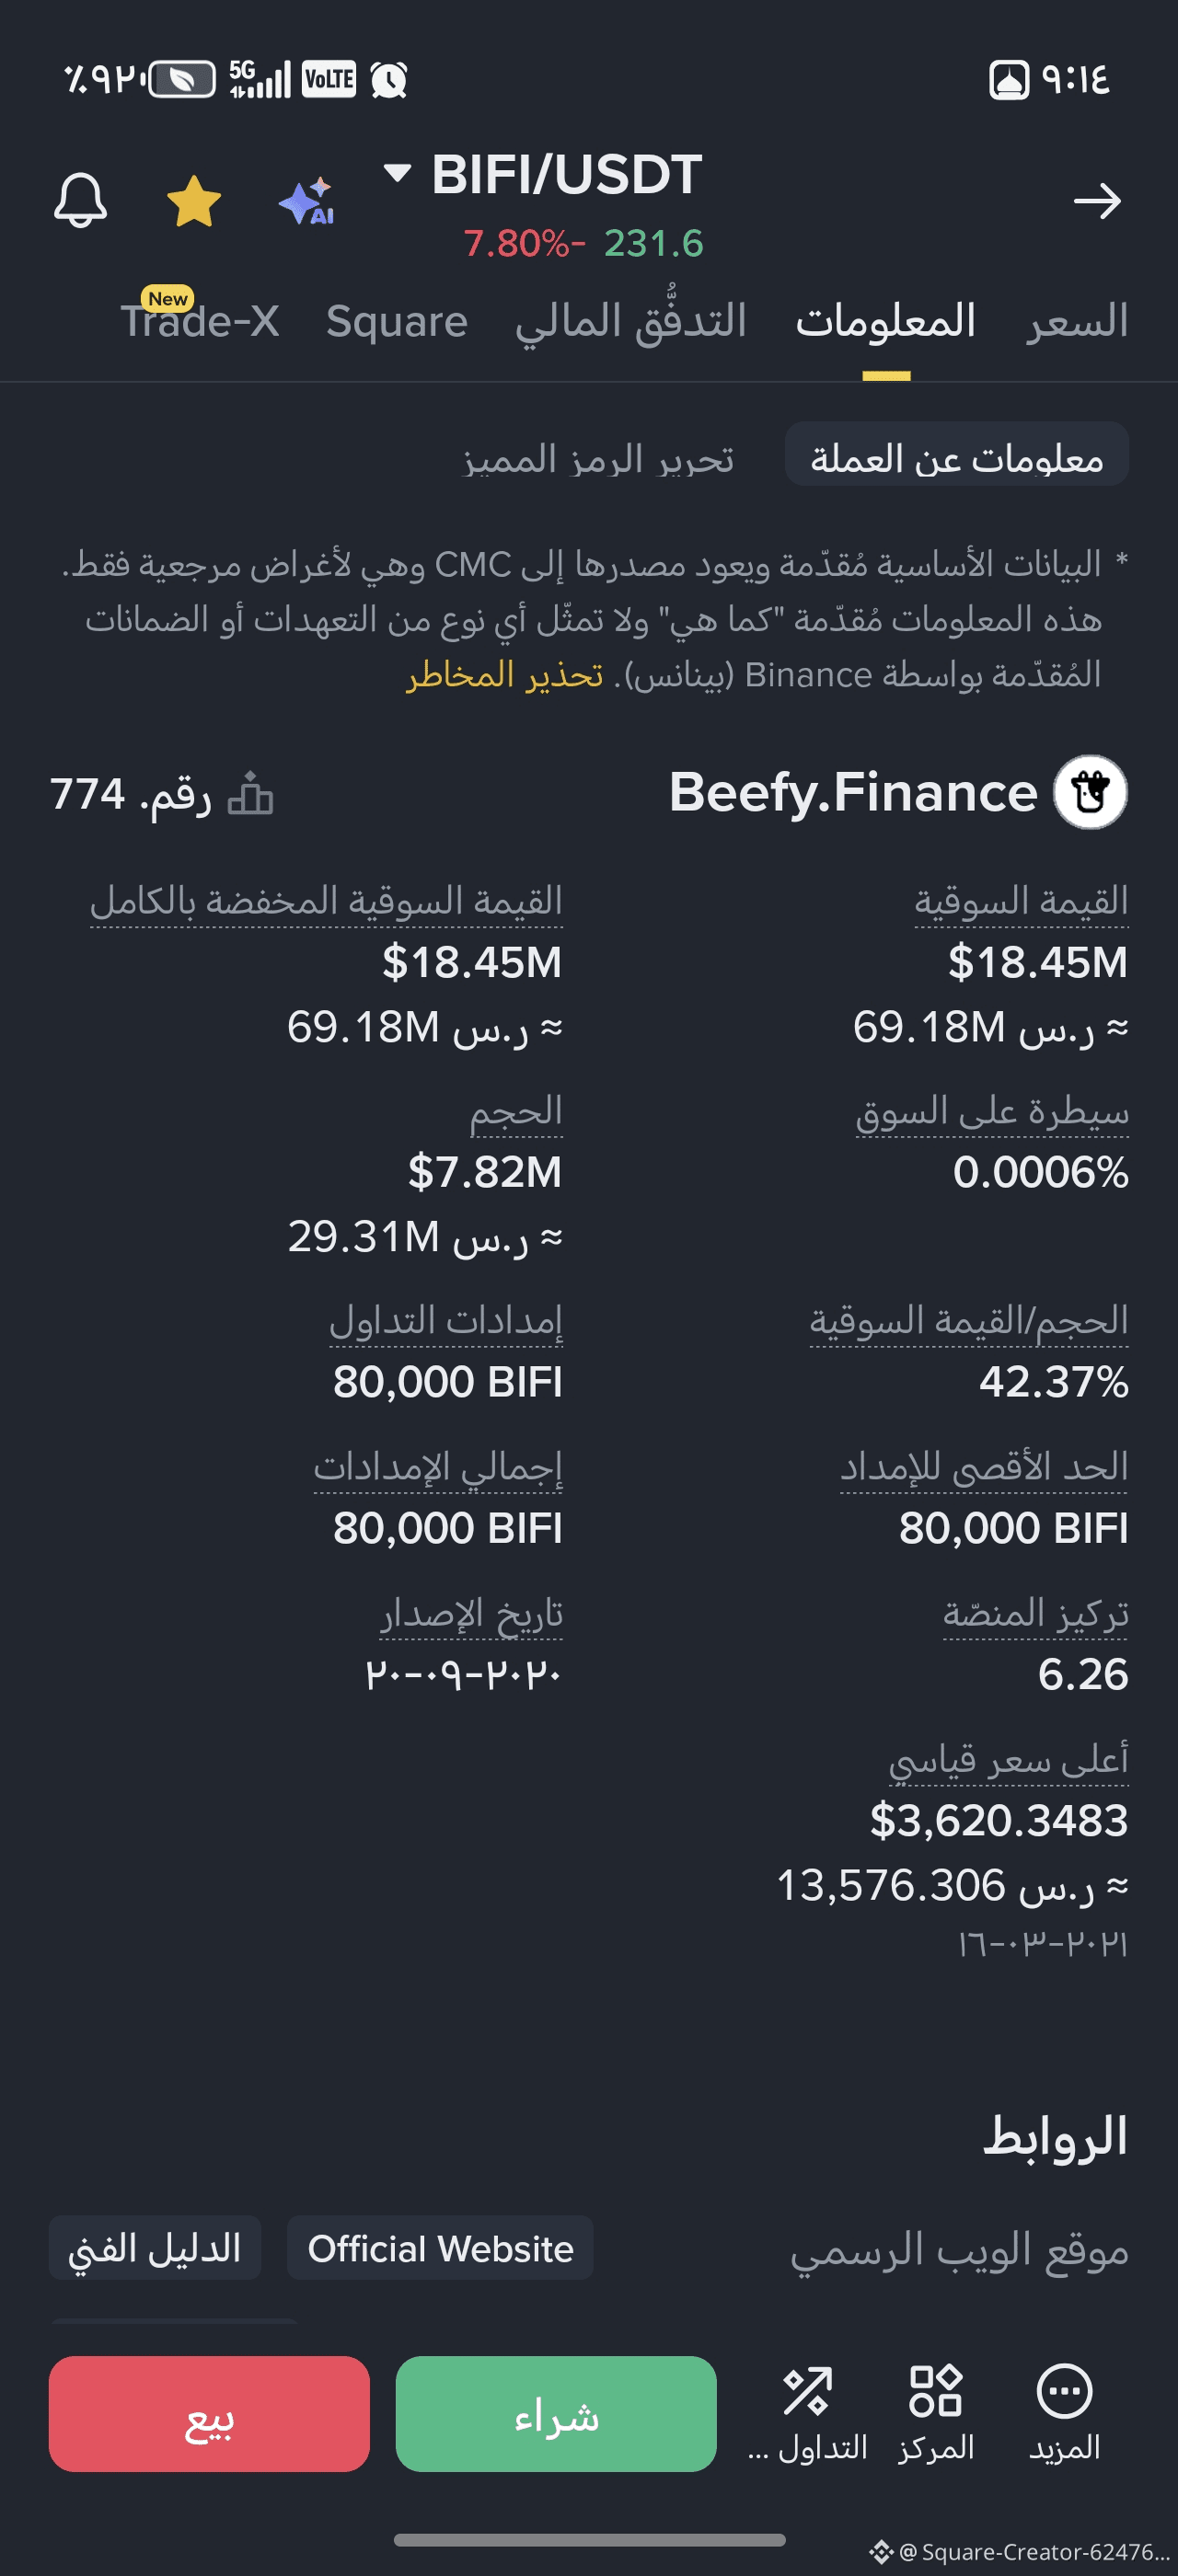Toggle the favorite star for BIFI/USDT
The height and width of the screenshot is (2576, 1178).
point(193,201)
